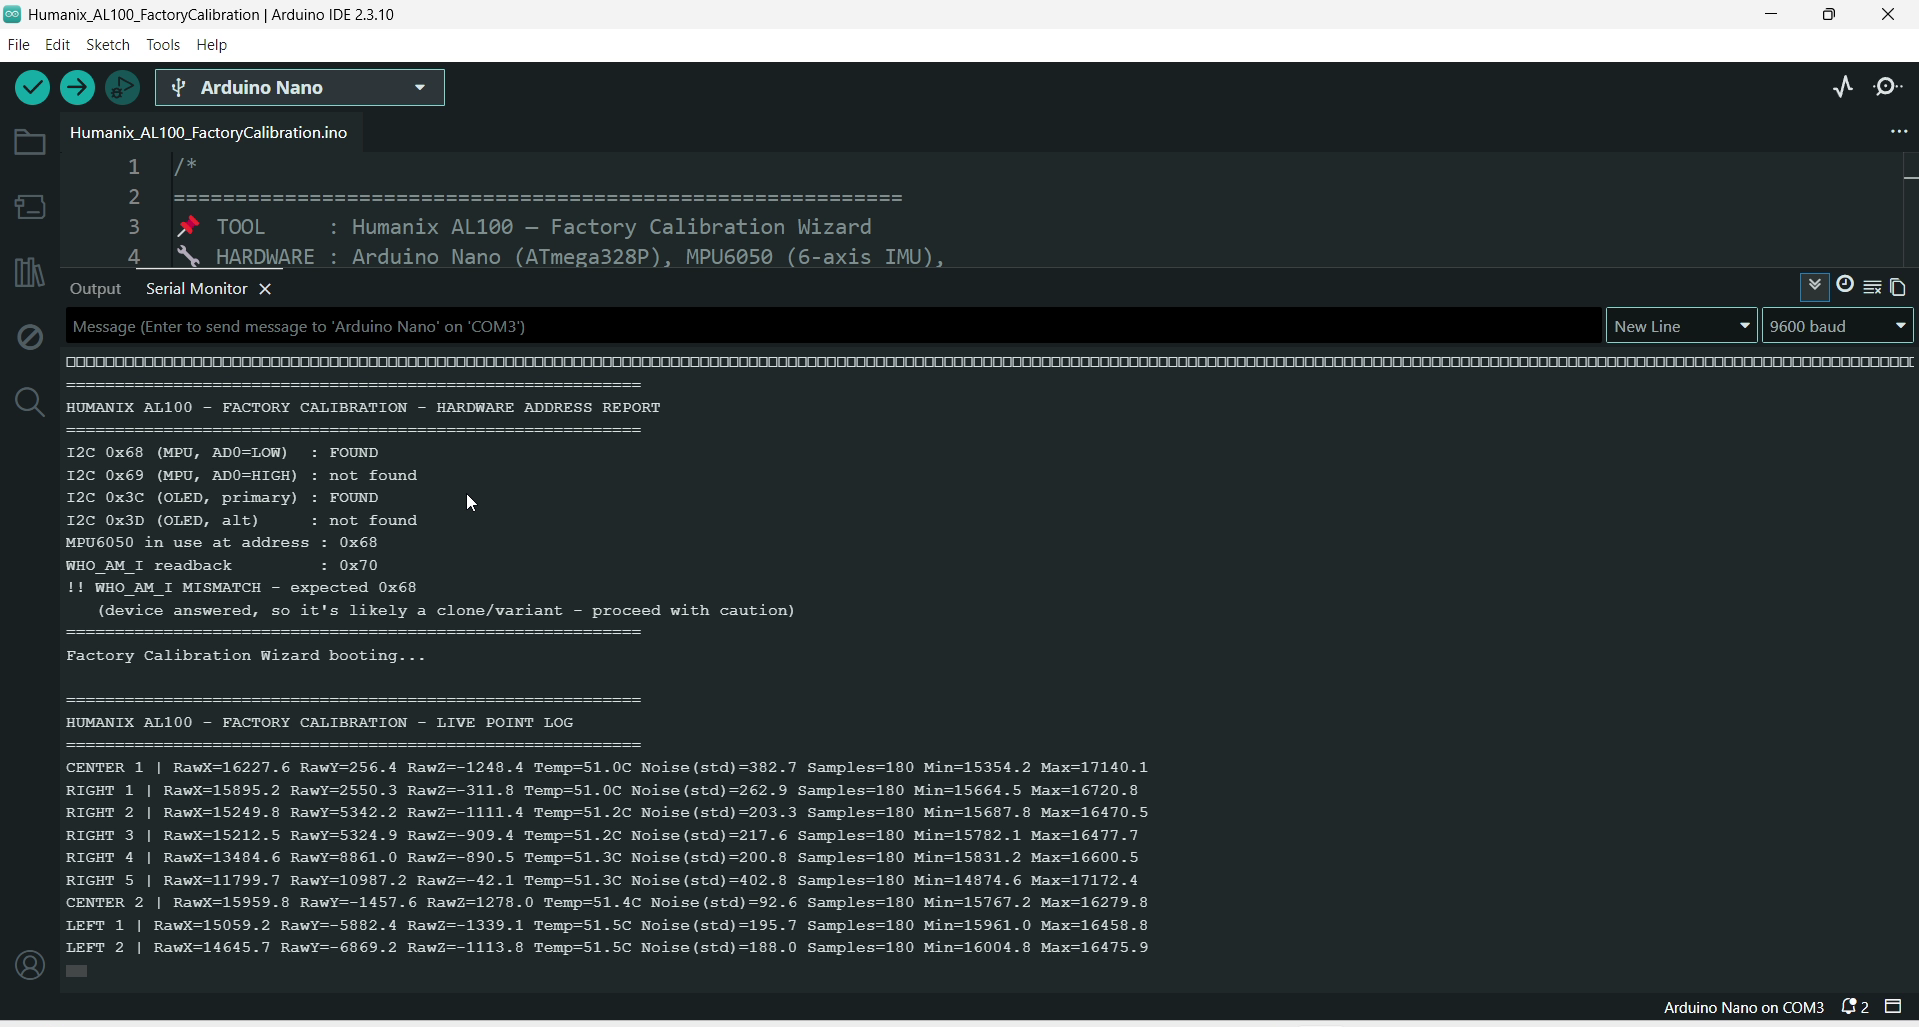Expand the Arduino Nano board selector
Screen dimensions: 1919x1027
pos(300,88)
